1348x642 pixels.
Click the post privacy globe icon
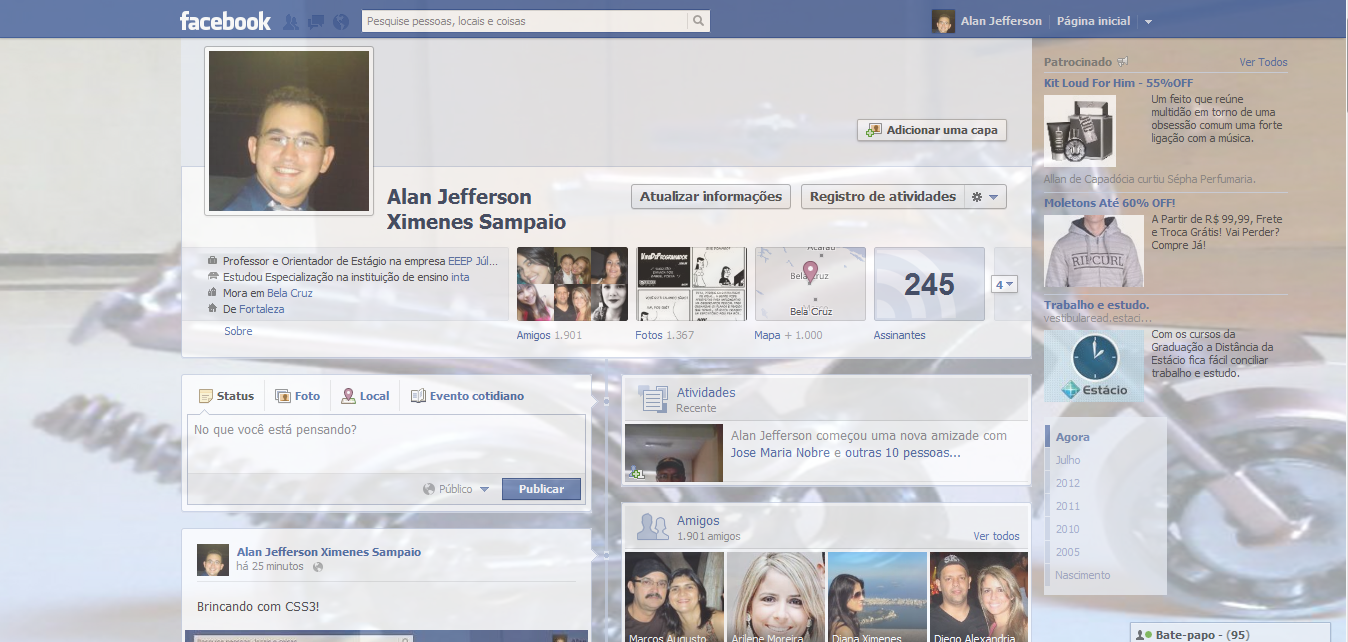[318, 567]
